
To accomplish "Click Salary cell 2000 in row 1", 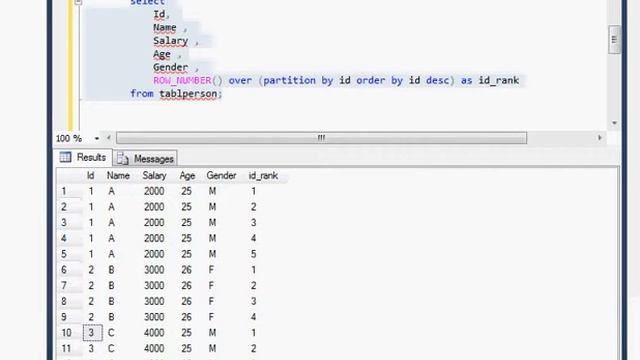I will [x=154, y=191].
